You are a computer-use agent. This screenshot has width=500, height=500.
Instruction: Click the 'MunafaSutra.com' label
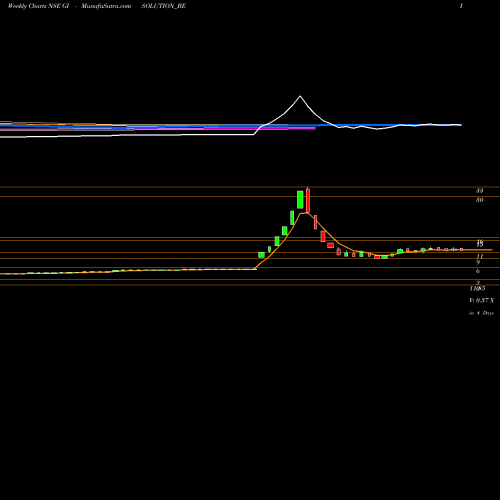click(106, 6)
